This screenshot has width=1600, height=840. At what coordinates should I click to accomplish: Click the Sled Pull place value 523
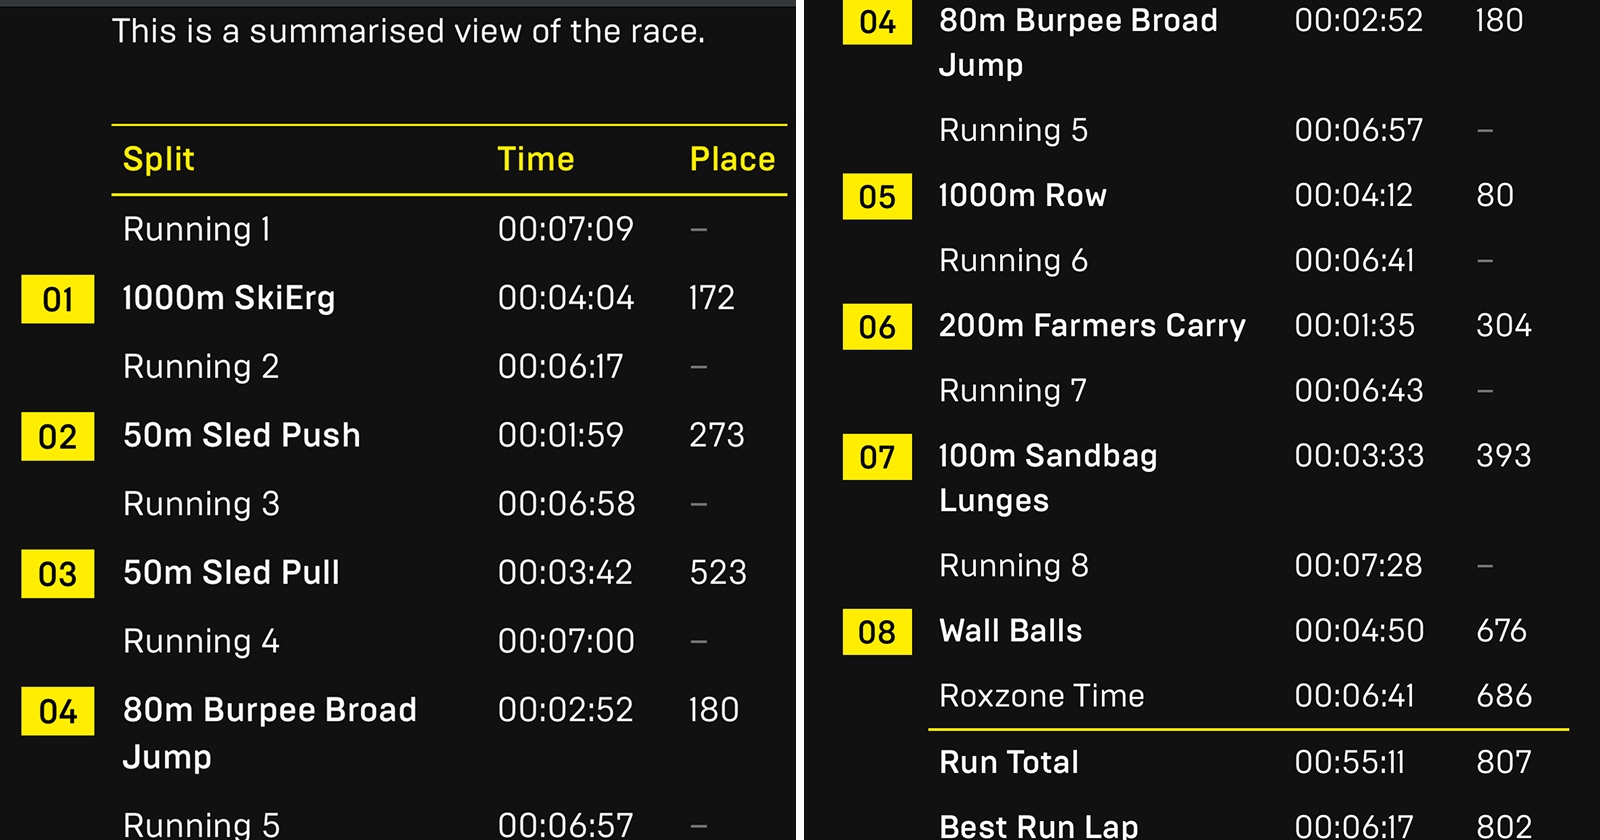(718, 572)
